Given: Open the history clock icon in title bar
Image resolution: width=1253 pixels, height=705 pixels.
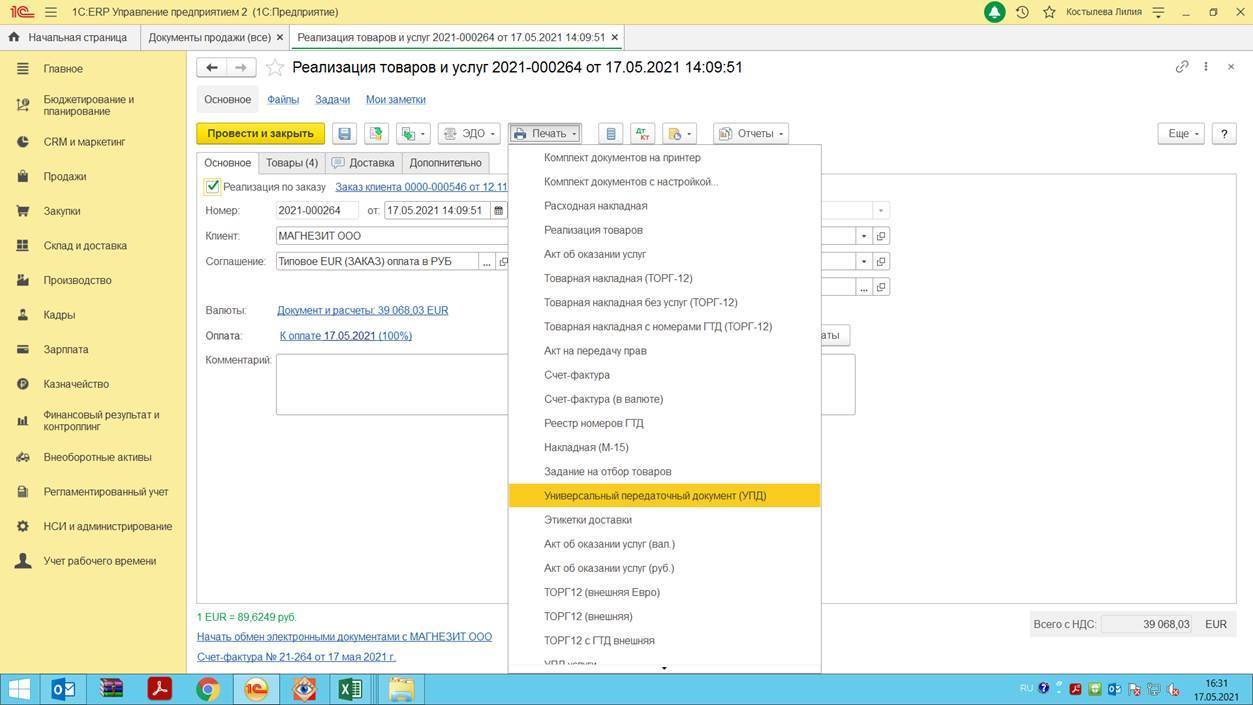Looking at the screenshot, I should [1022, 12].
